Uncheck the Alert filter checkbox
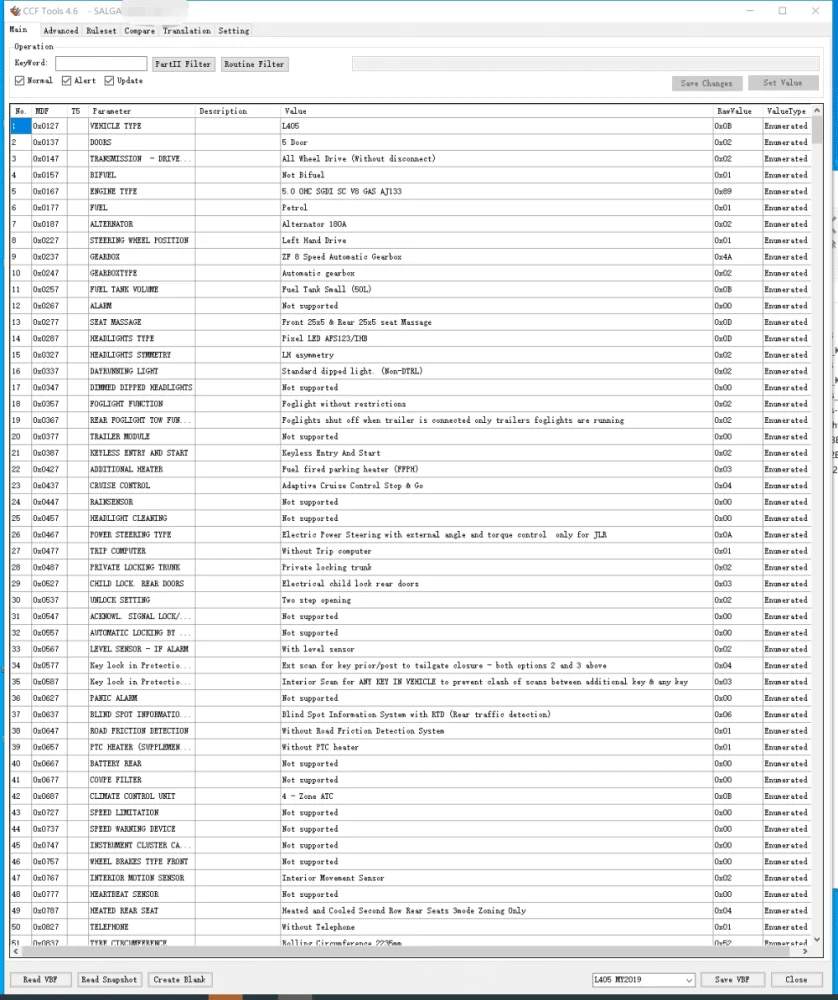 point(67,81)
